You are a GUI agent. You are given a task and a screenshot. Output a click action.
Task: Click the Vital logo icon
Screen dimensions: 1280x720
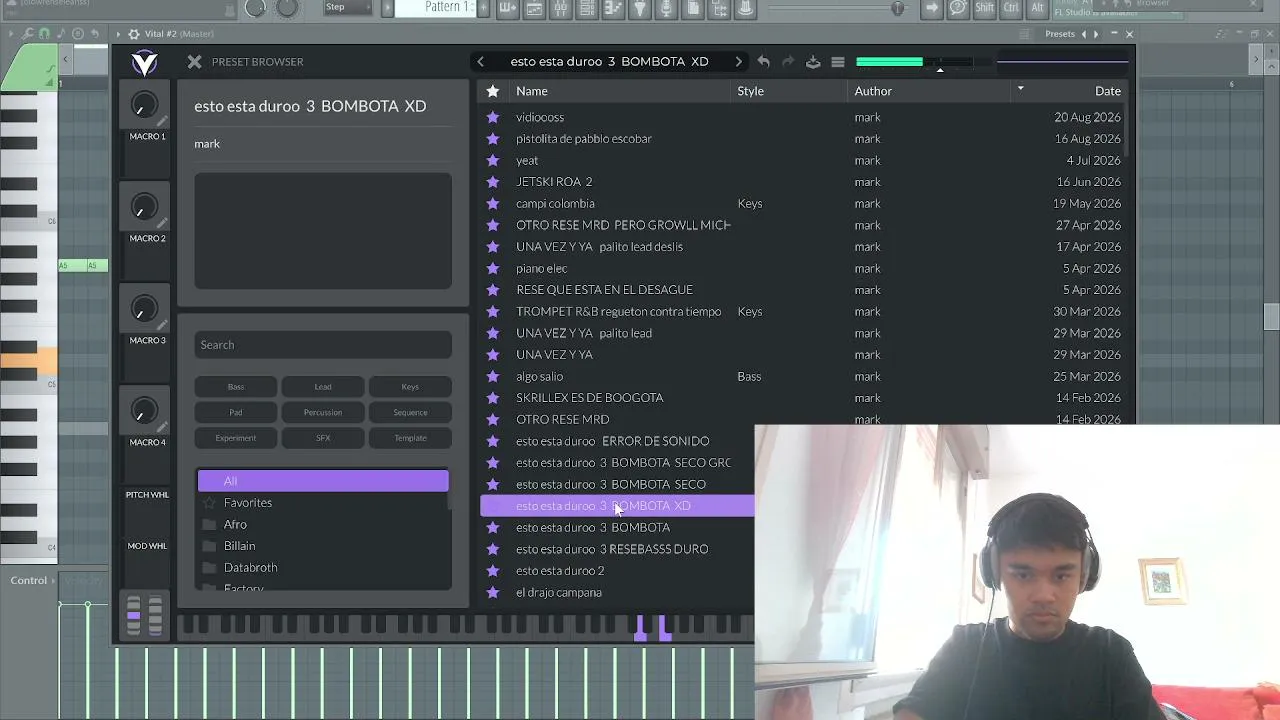click(x=144, y=62)
